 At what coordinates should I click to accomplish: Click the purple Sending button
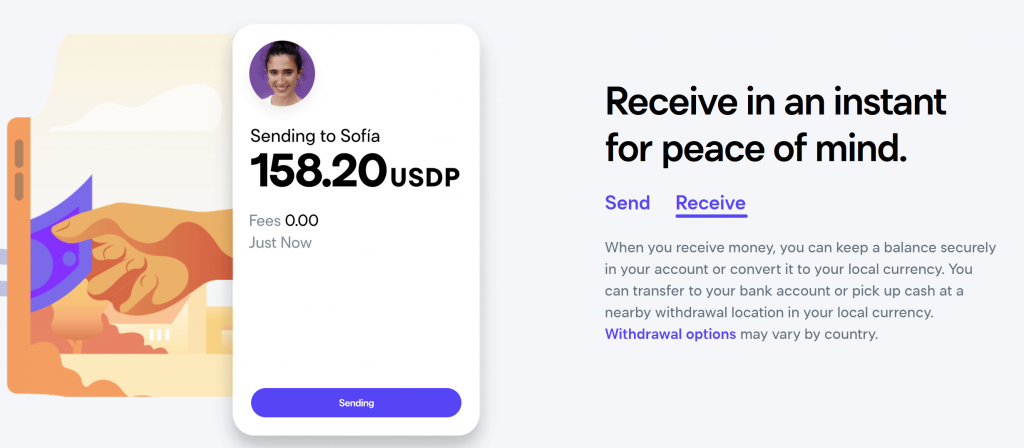[356, 403]
